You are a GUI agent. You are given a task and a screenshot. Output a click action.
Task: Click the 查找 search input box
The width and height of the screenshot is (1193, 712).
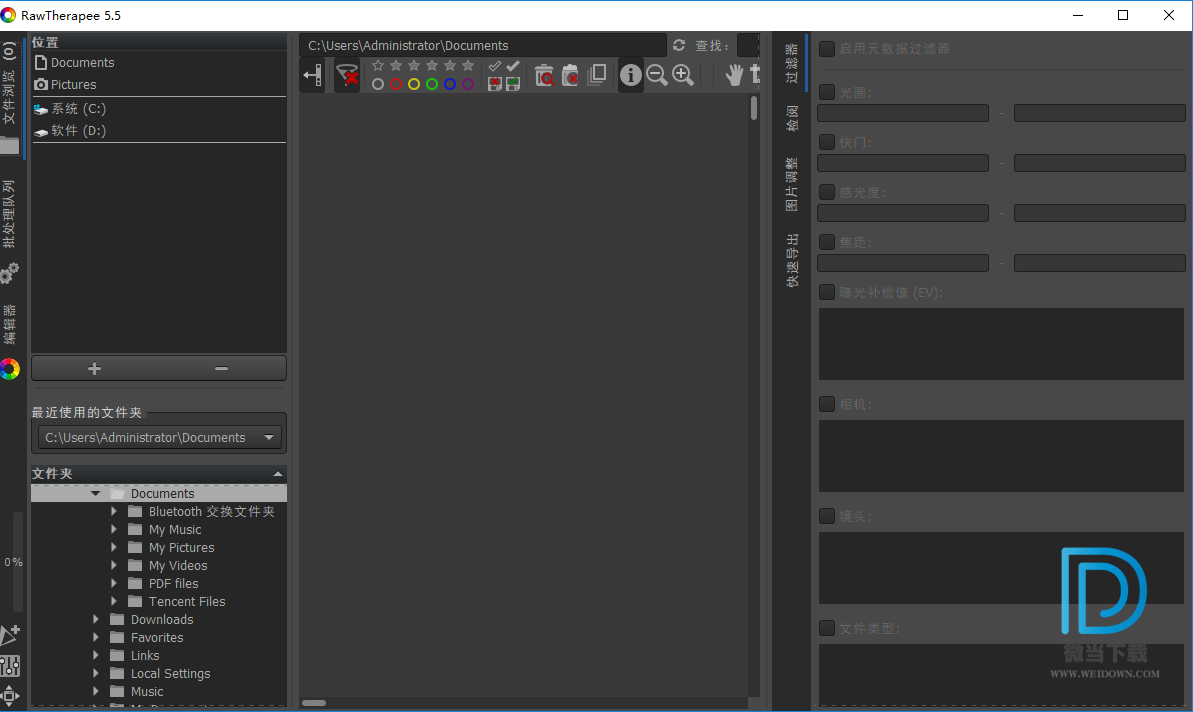749,45
